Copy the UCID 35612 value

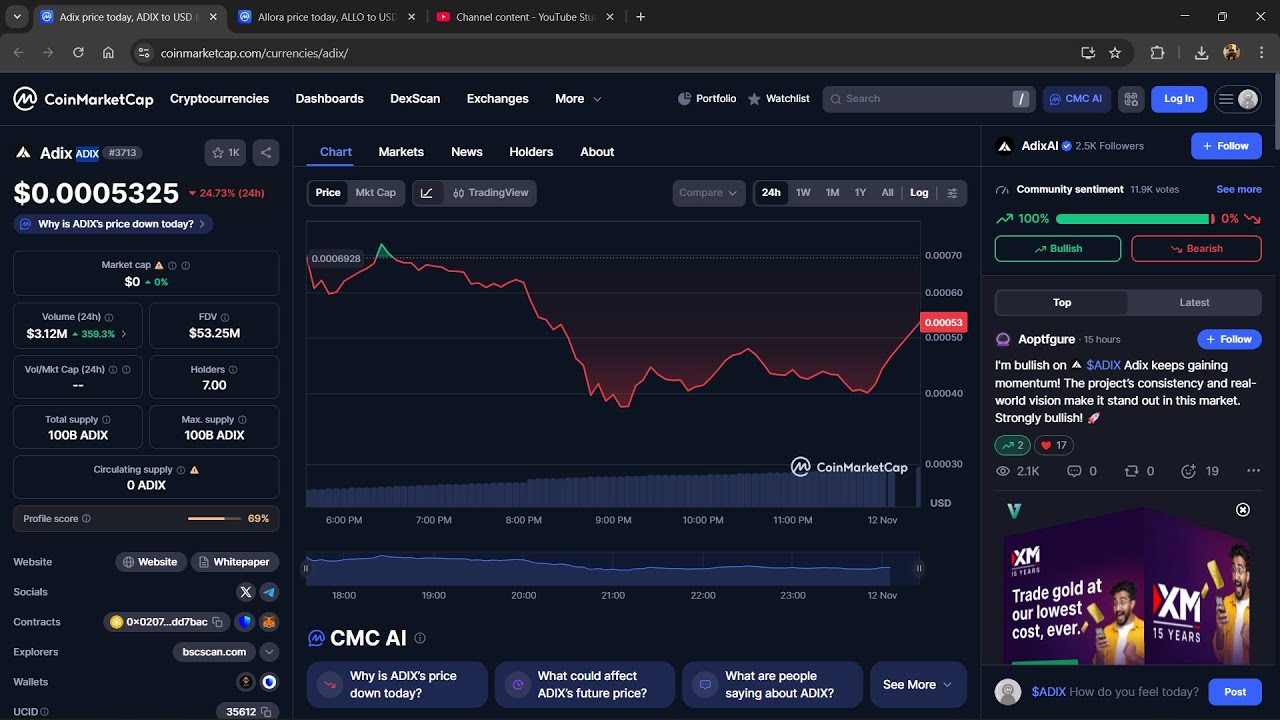coord(266,712)
